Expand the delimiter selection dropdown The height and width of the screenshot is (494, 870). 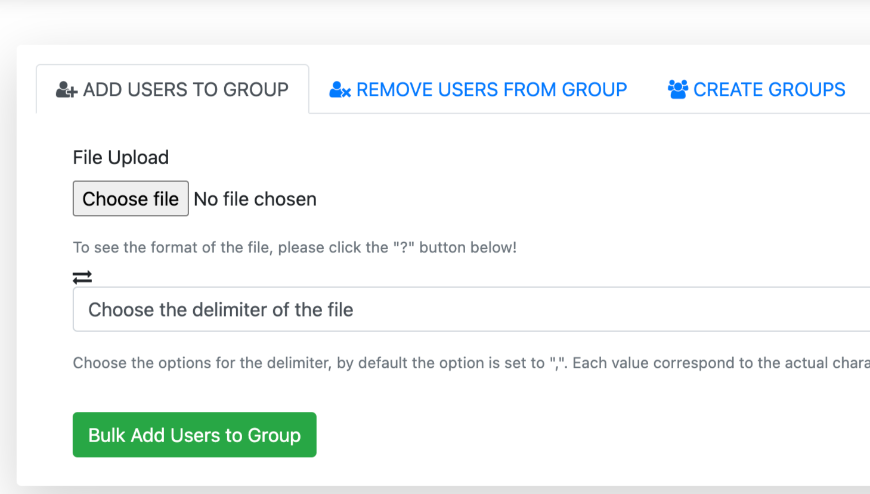[x=470, y=310]
